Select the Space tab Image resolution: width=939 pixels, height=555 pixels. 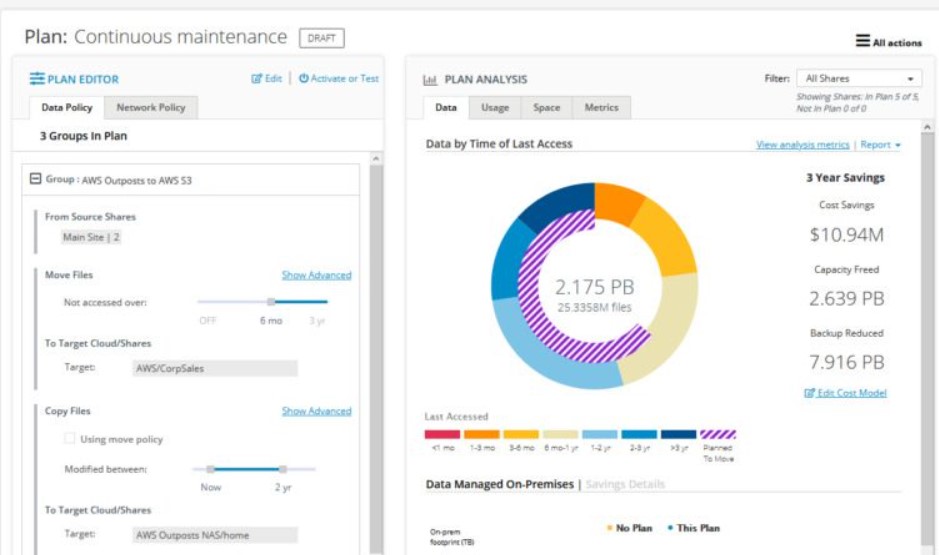(546, 108)
